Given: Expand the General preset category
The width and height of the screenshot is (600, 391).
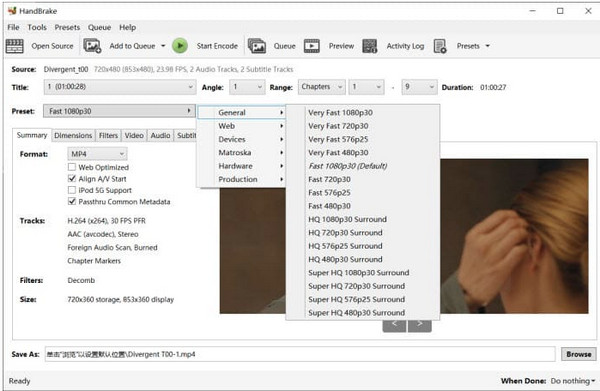Looking at the screenshot, I should [x=241, y=112].
